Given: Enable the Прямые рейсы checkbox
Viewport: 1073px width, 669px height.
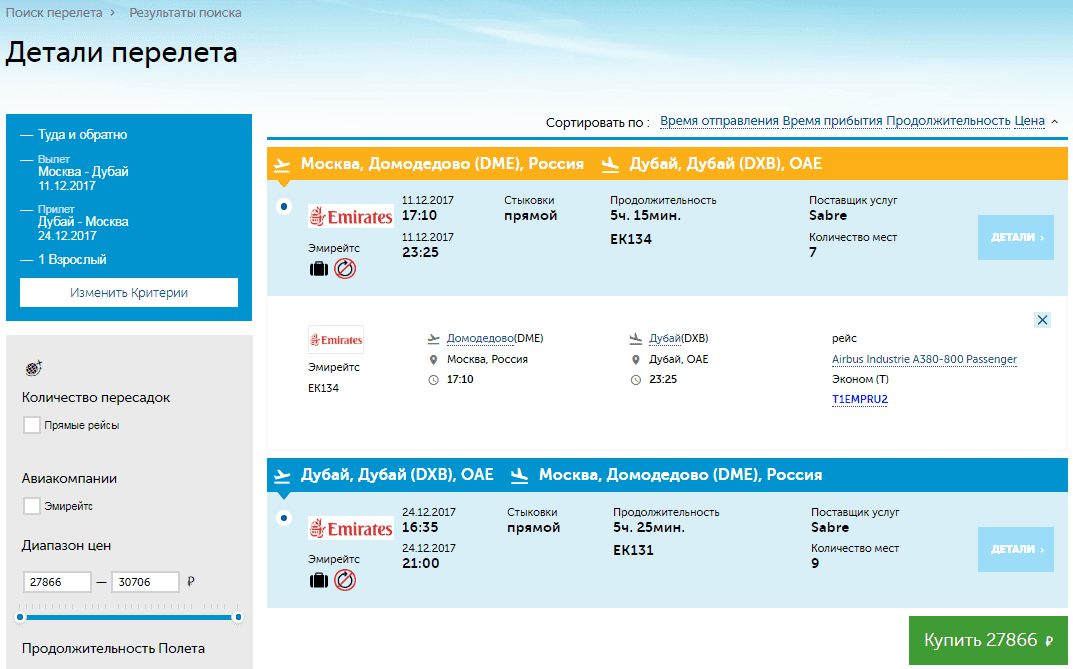Looking at the screenshot, I should pyautogui.click(x=32, y=425).
